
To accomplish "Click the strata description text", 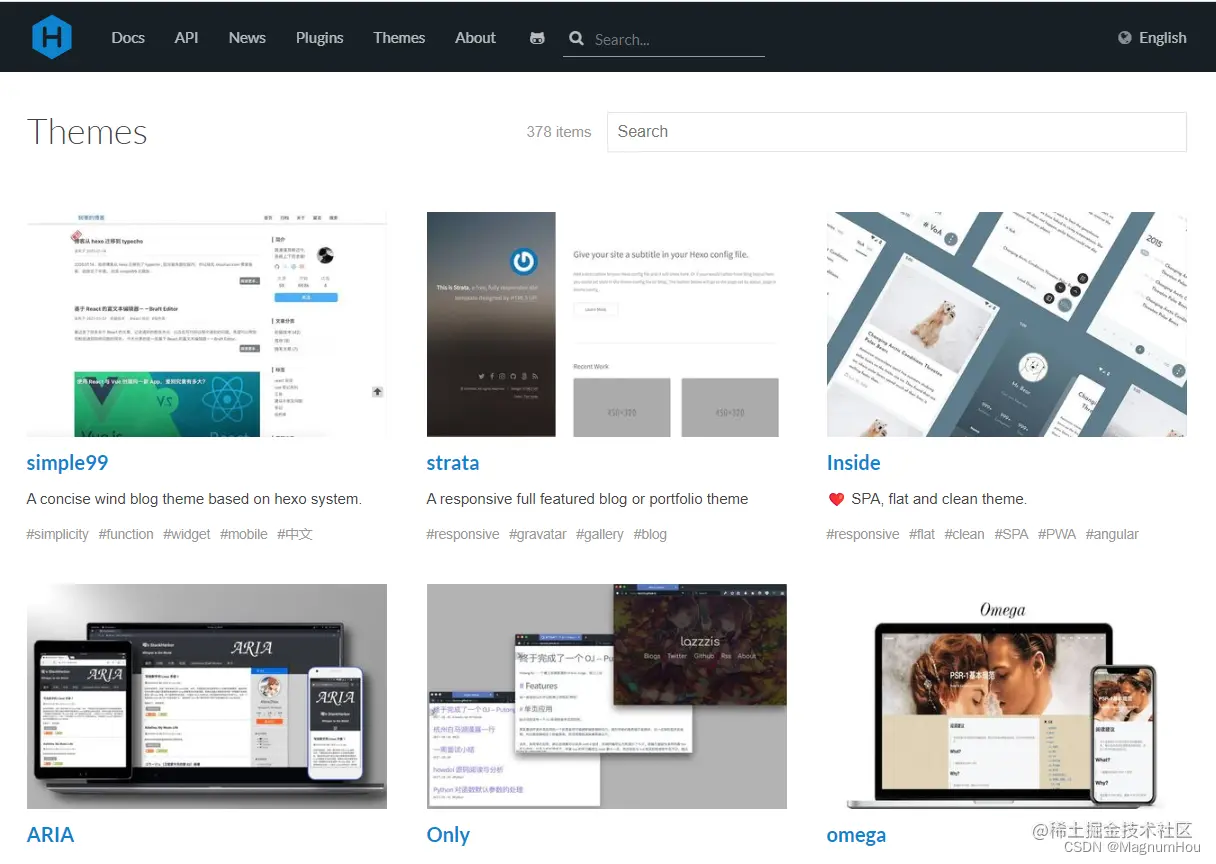I will [x=587, y=499].
